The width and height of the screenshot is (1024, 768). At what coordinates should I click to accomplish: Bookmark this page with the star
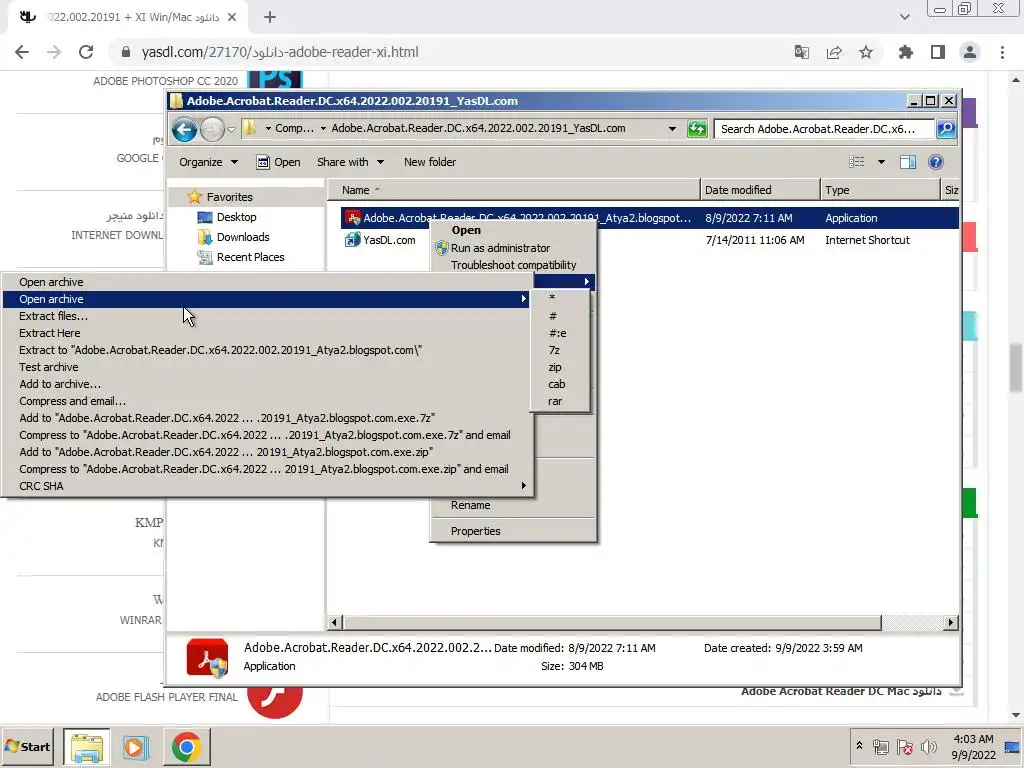coord(866,52)
